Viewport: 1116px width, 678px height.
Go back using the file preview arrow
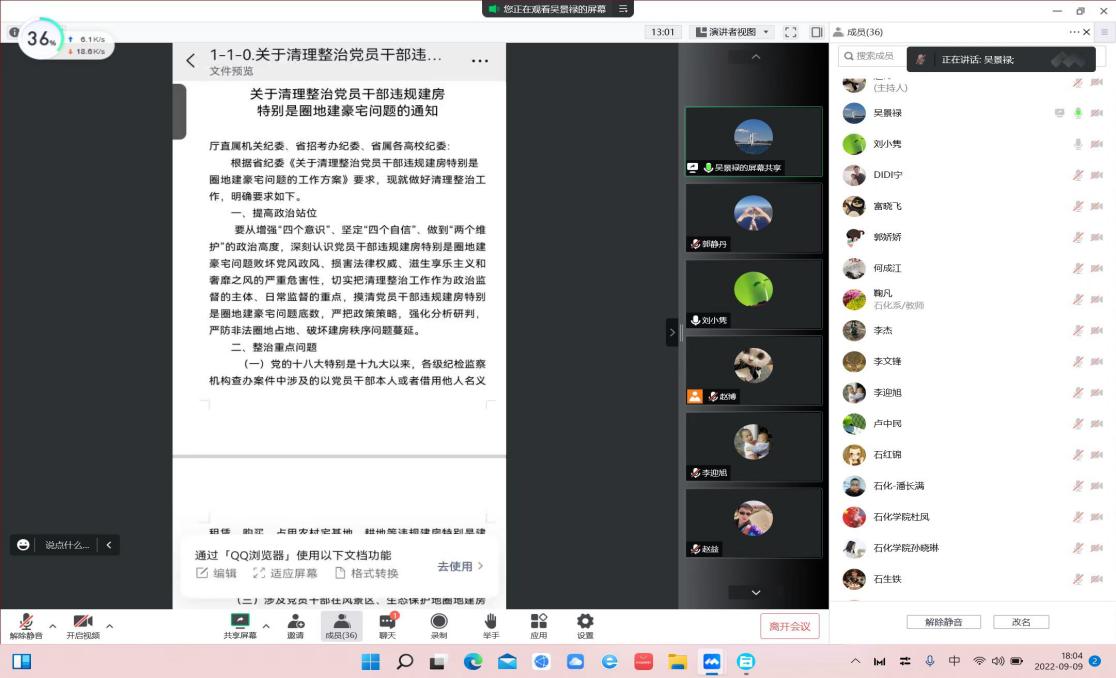click(191, 60)
